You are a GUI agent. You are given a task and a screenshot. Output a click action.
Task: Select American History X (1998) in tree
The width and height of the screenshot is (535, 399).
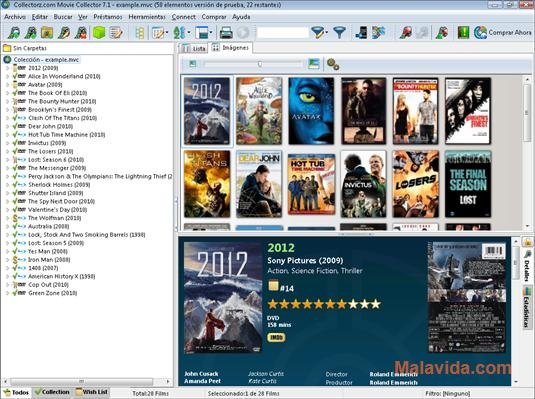click(61, 276)
